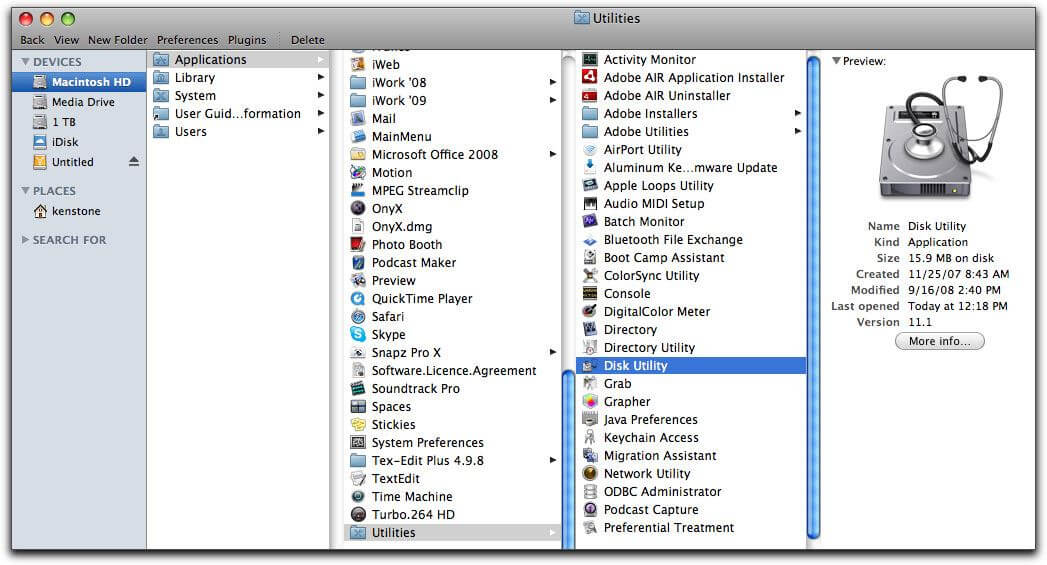Select Java Preferences in the list
This screenshot has height=565, width=1047.
pos(690,420)
